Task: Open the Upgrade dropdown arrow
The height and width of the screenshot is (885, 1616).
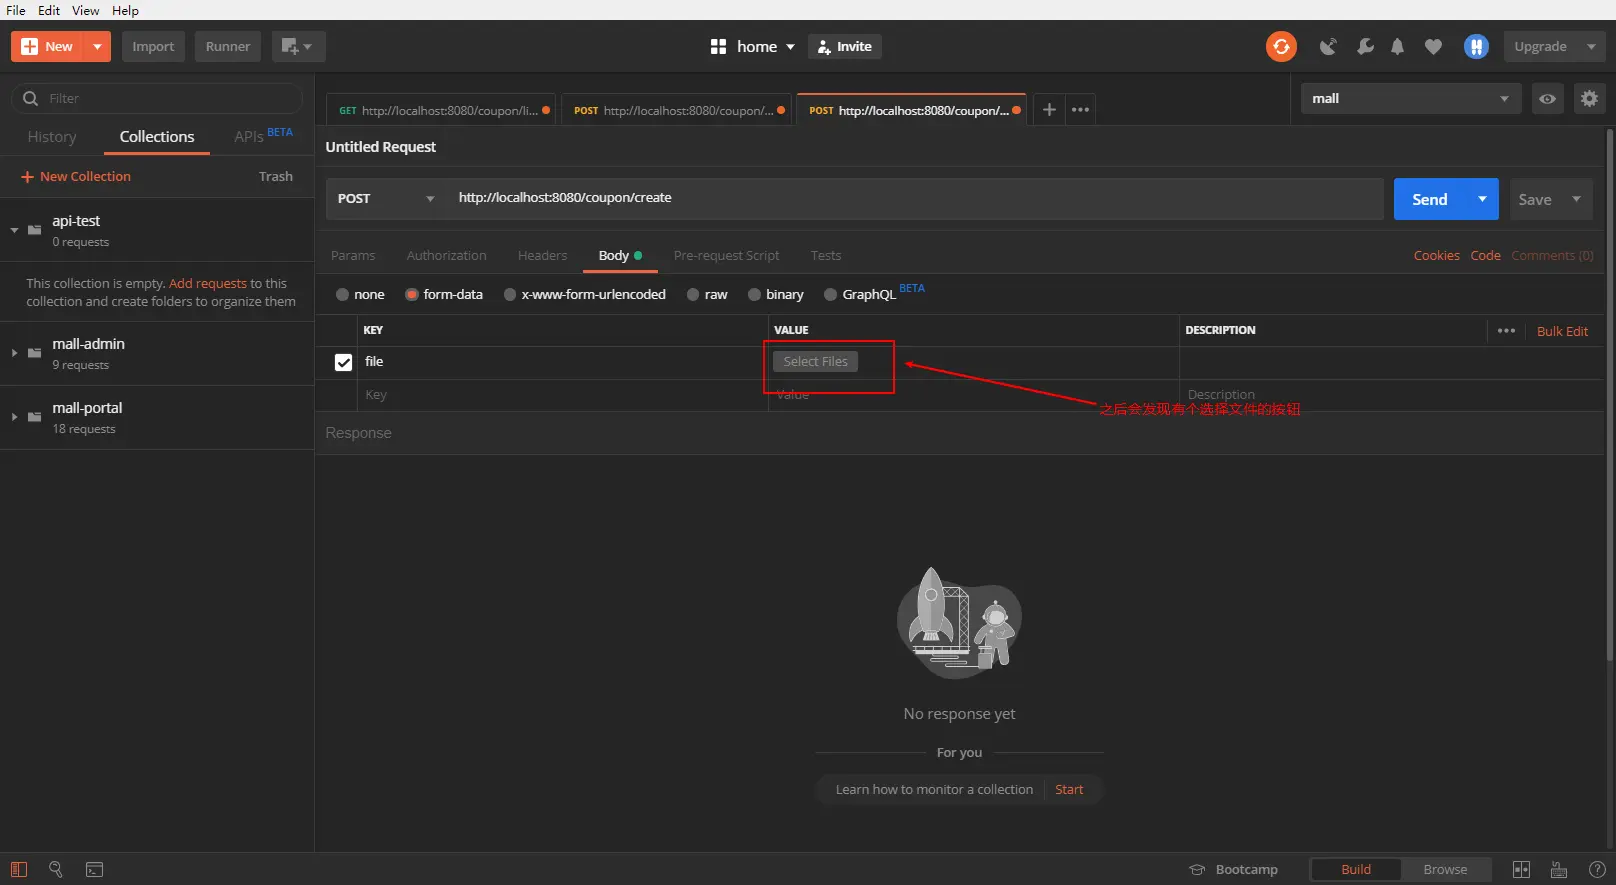Action: point(1591,46)
